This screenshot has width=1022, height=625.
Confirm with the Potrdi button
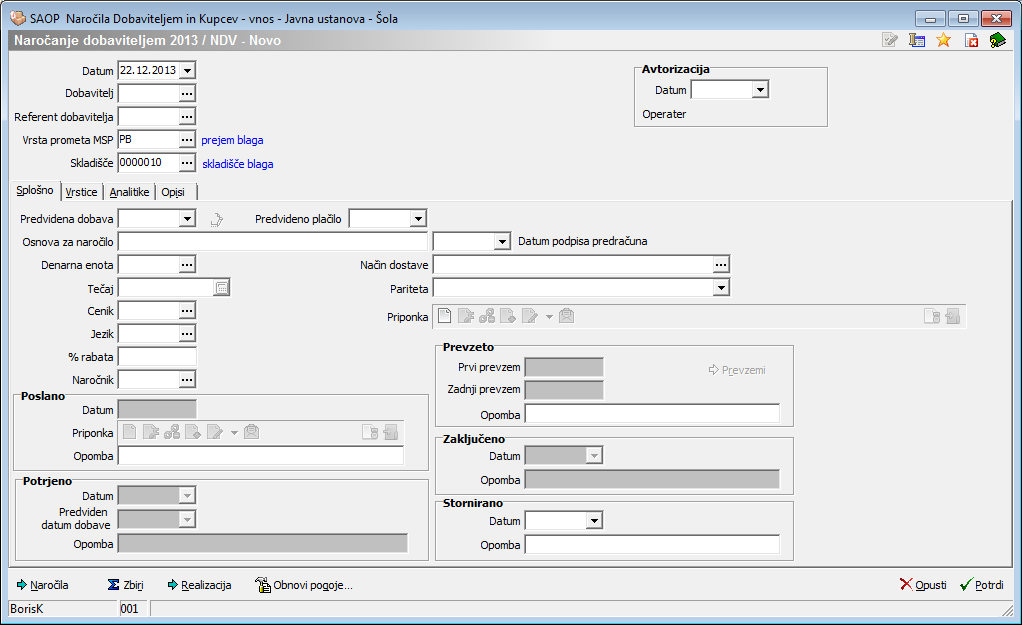coord(982,585)
